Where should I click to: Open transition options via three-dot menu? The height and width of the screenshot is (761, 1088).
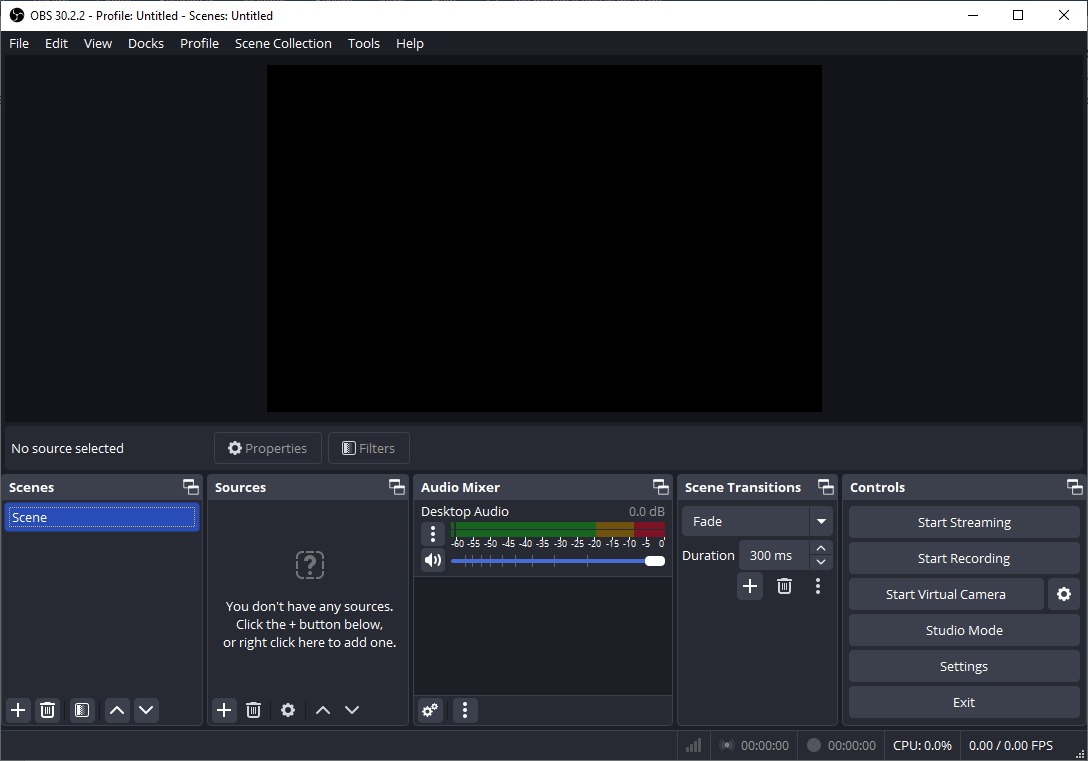818,586
